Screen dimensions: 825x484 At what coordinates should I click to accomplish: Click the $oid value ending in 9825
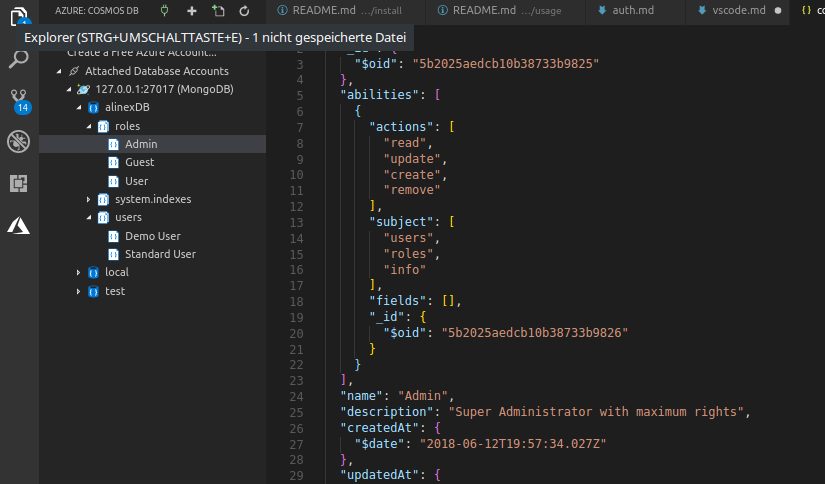506,64
